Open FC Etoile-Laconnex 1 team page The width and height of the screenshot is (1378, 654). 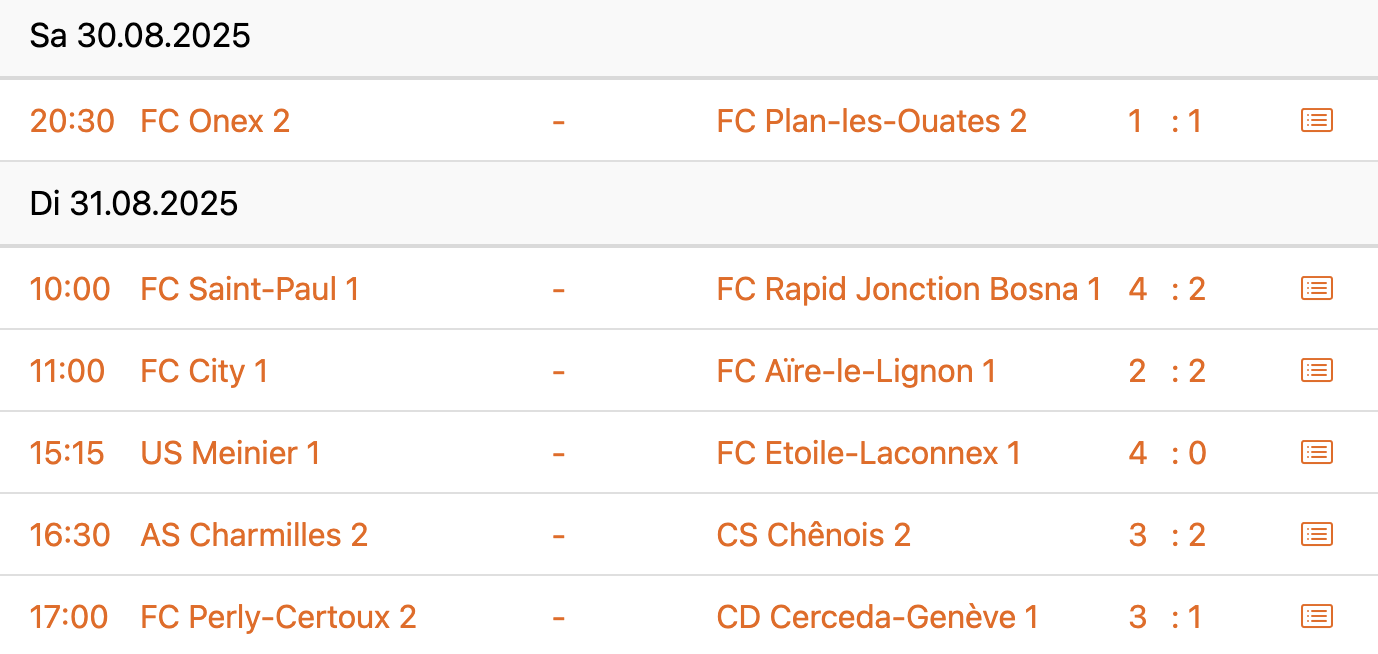click(868, 453)
